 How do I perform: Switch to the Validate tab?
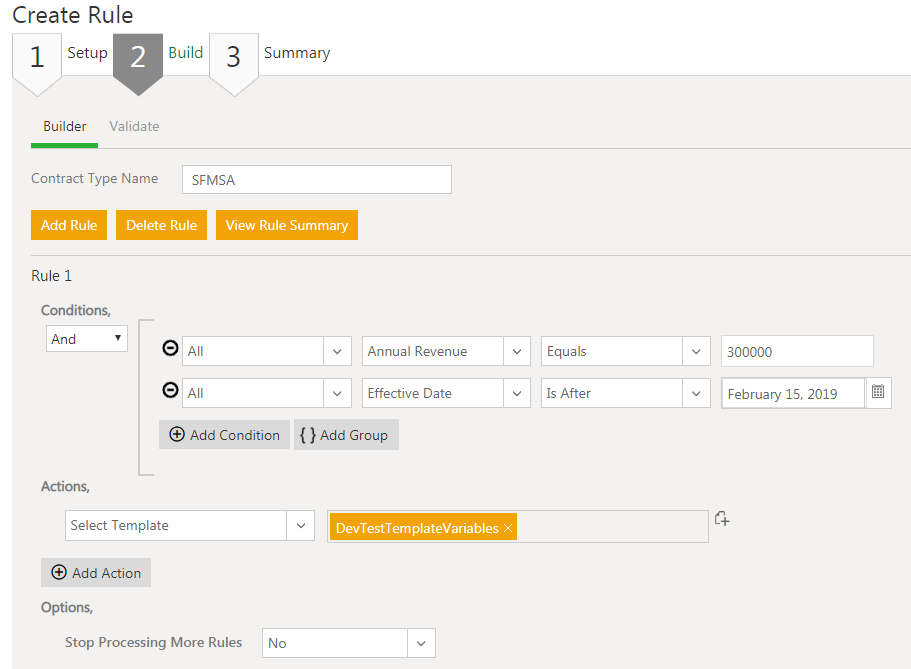134,127
